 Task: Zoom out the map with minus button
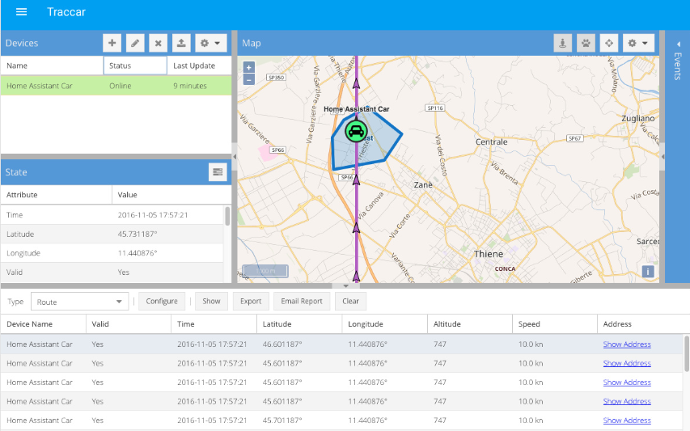pos(249,79)
